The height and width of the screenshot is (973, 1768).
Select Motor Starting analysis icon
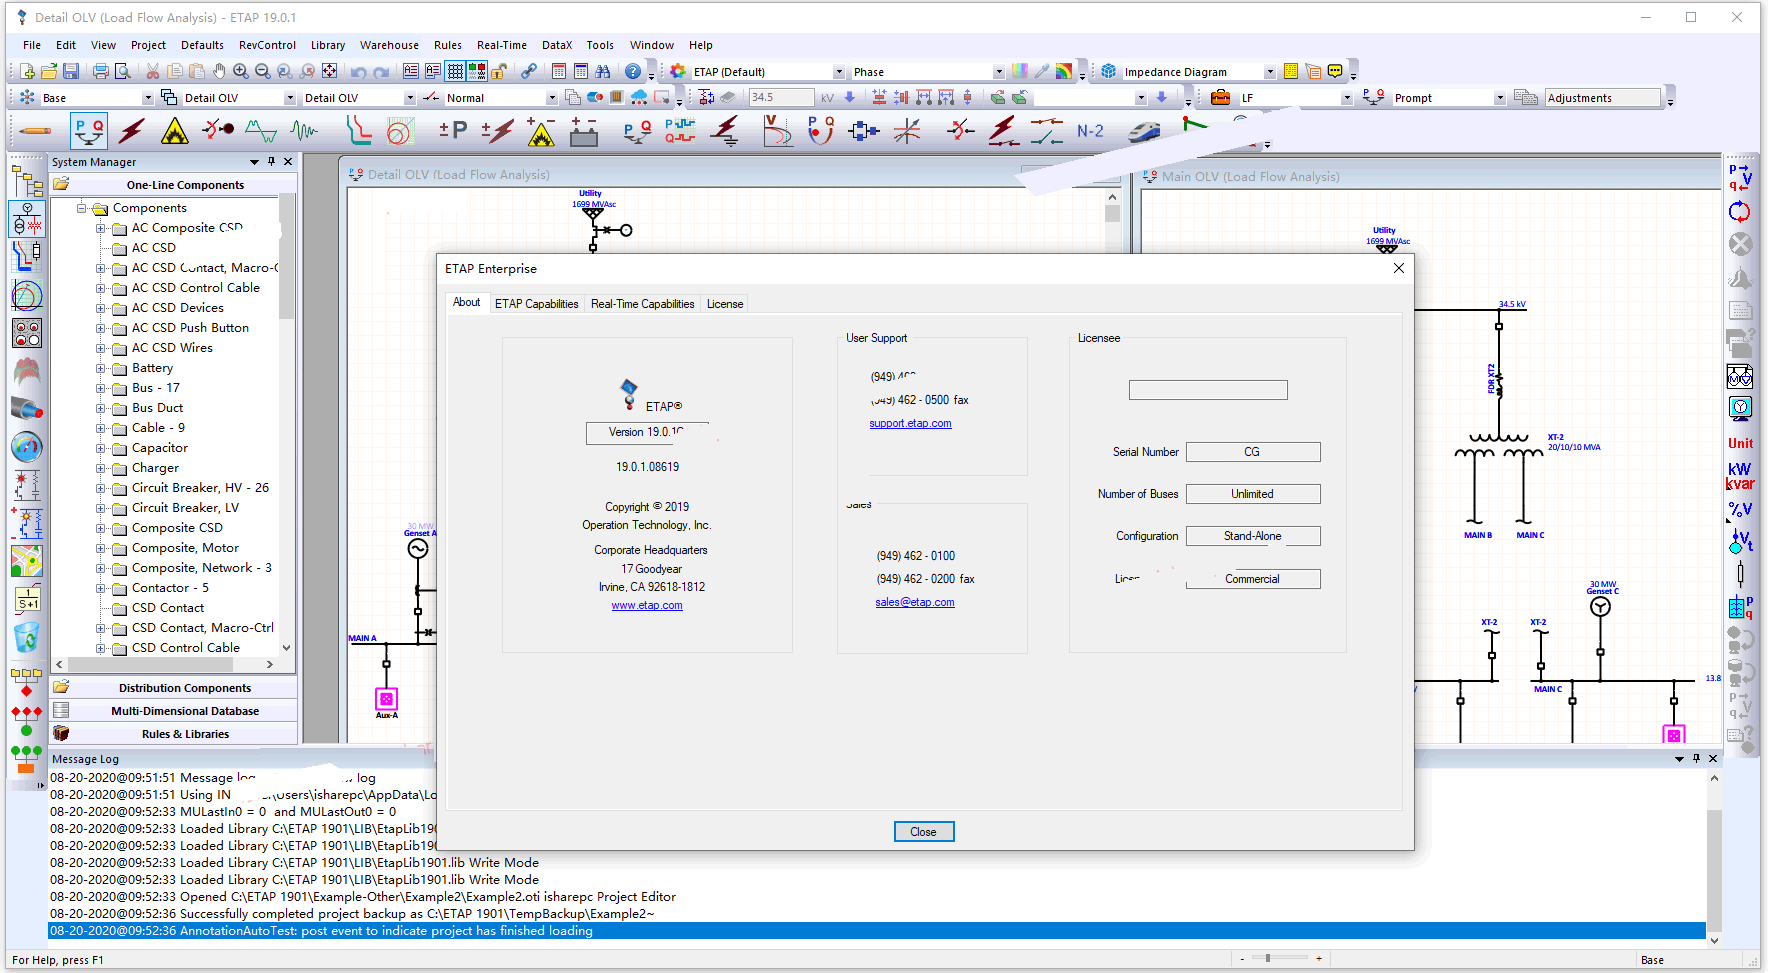(218, 131)
